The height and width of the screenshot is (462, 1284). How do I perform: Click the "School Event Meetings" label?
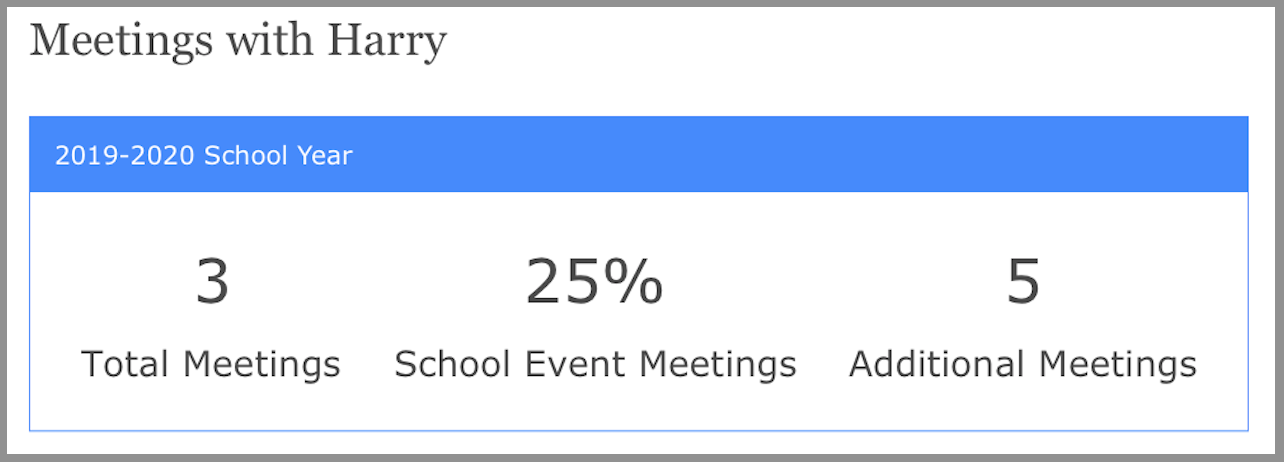(596, 364)
